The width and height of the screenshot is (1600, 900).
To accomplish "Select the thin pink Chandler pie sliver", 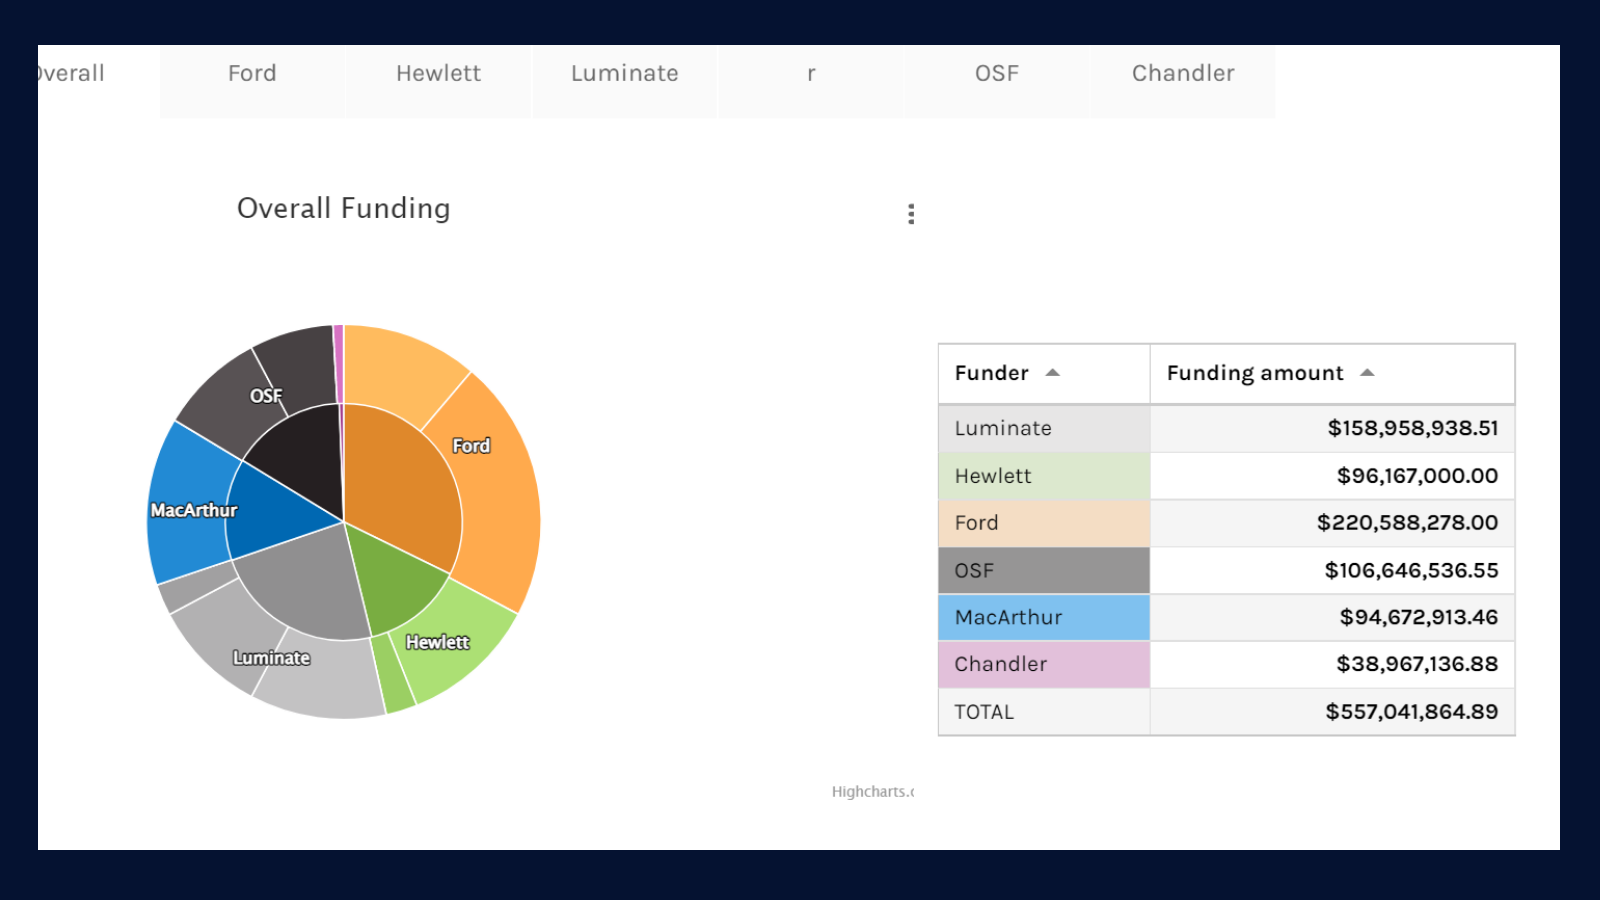I will tap(339, 364).
